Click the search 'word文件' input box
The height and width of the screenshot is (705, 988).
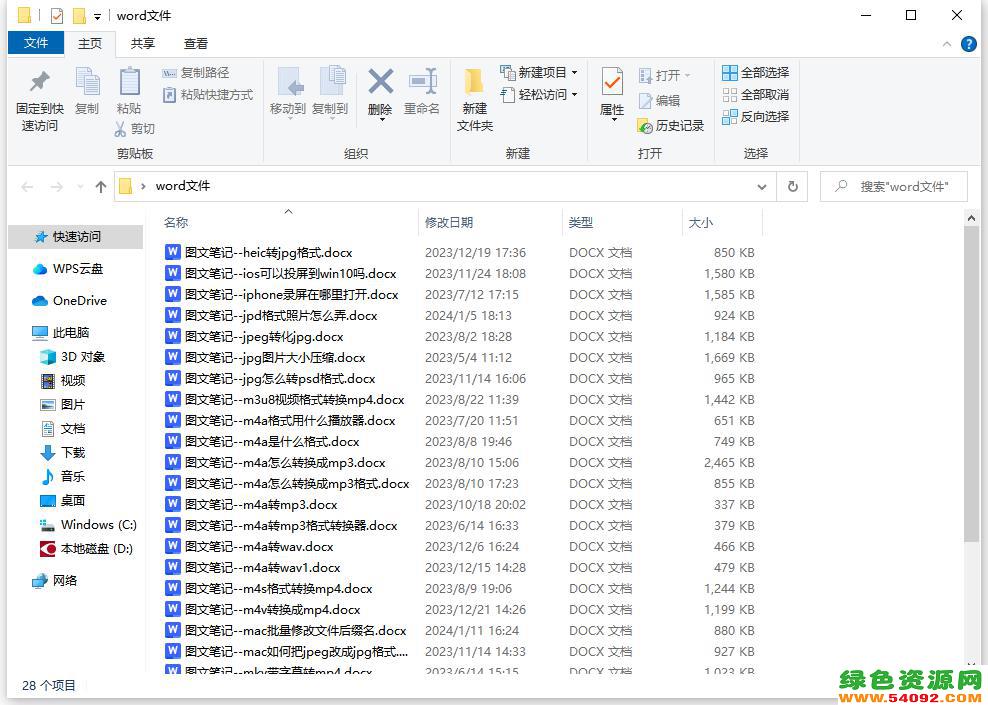893,186
